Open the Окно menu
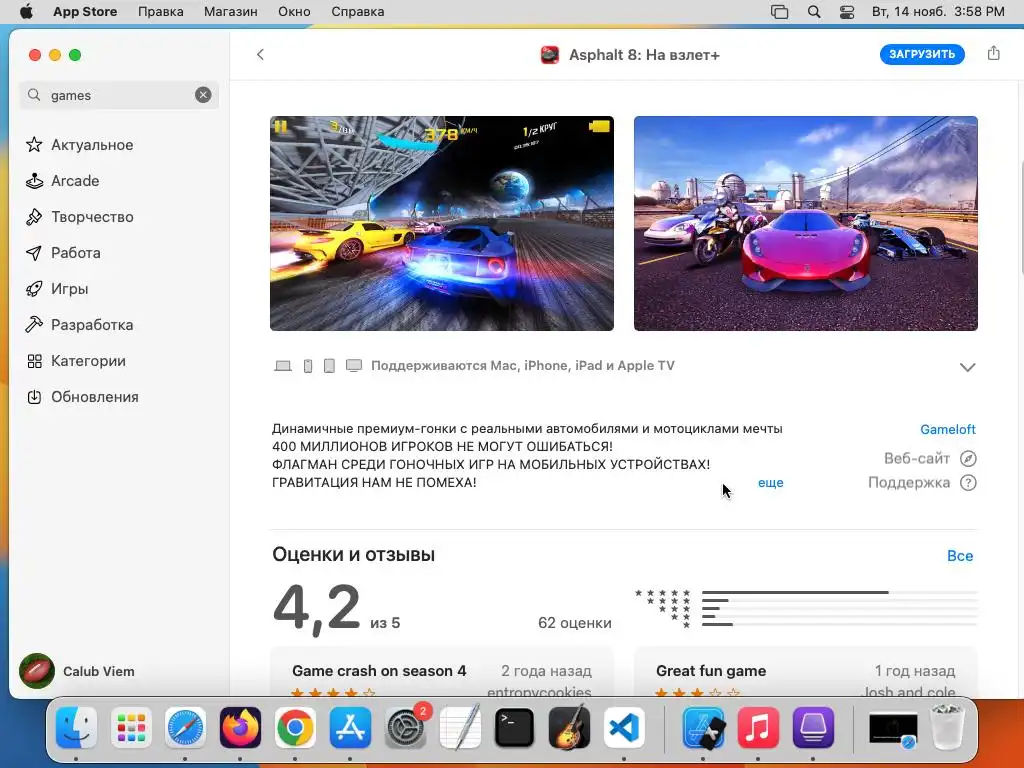 coord(294,12)
